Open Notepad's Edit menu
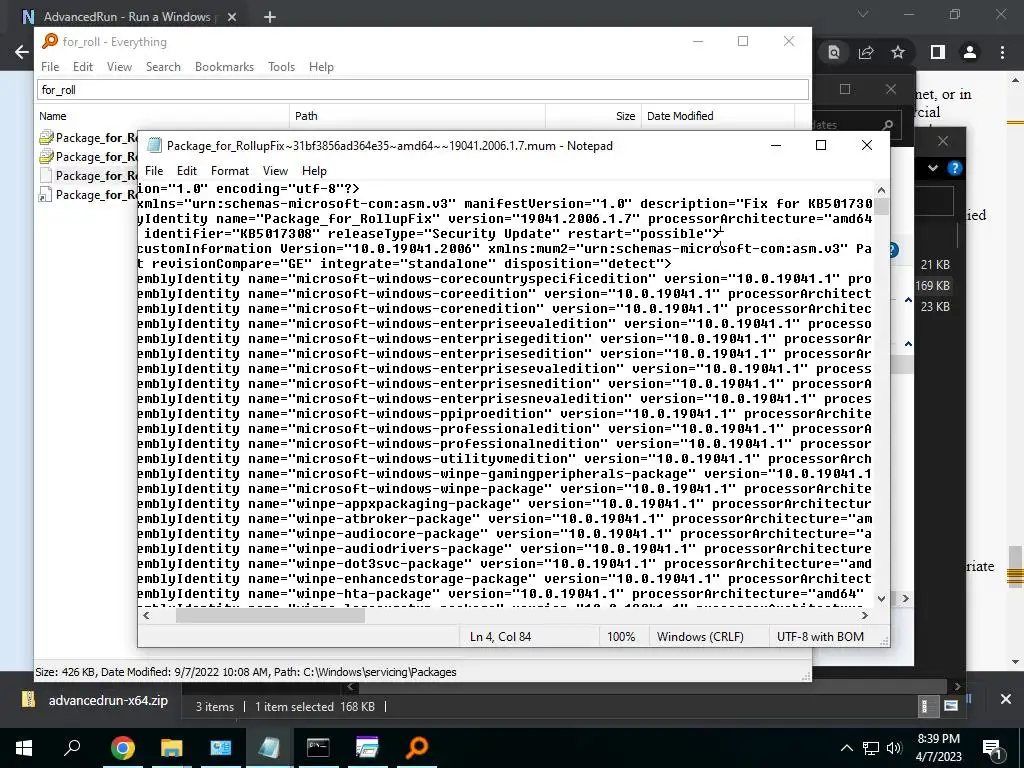 [187, 170]
